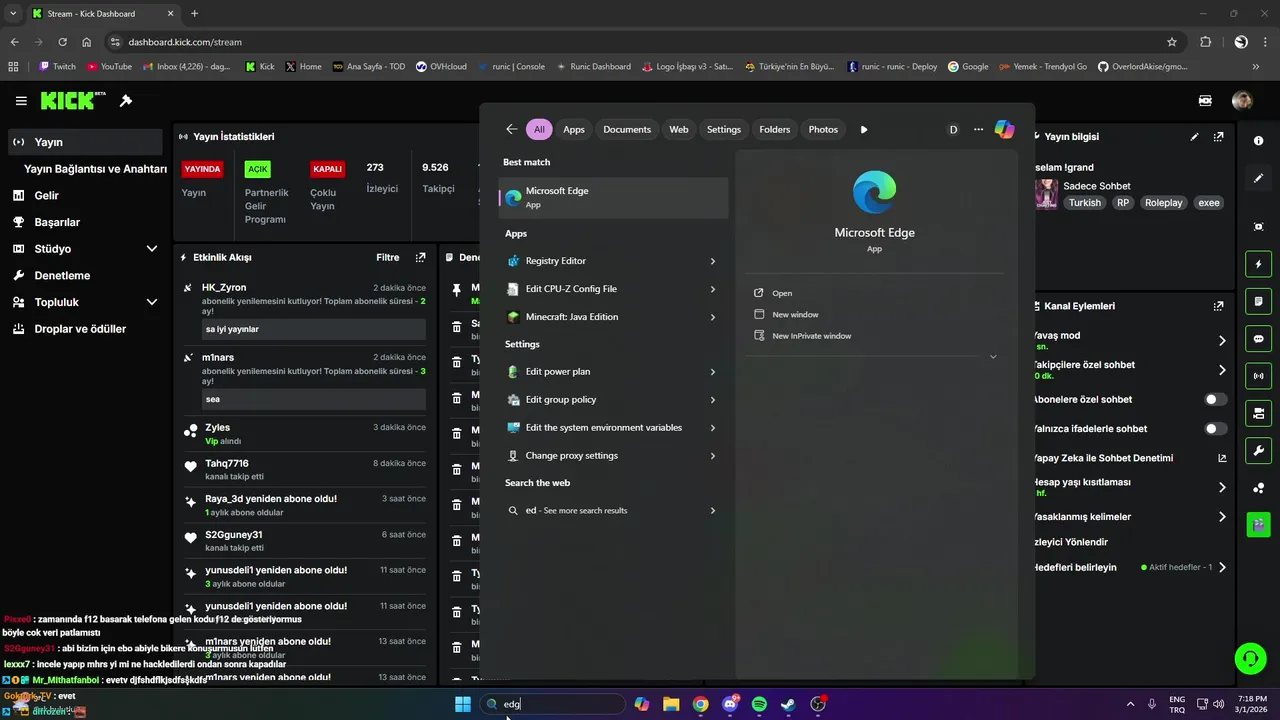1280x720 pixels.
Task: Click the pencil icon in right rail
Action: click(x=1259, y=178)
